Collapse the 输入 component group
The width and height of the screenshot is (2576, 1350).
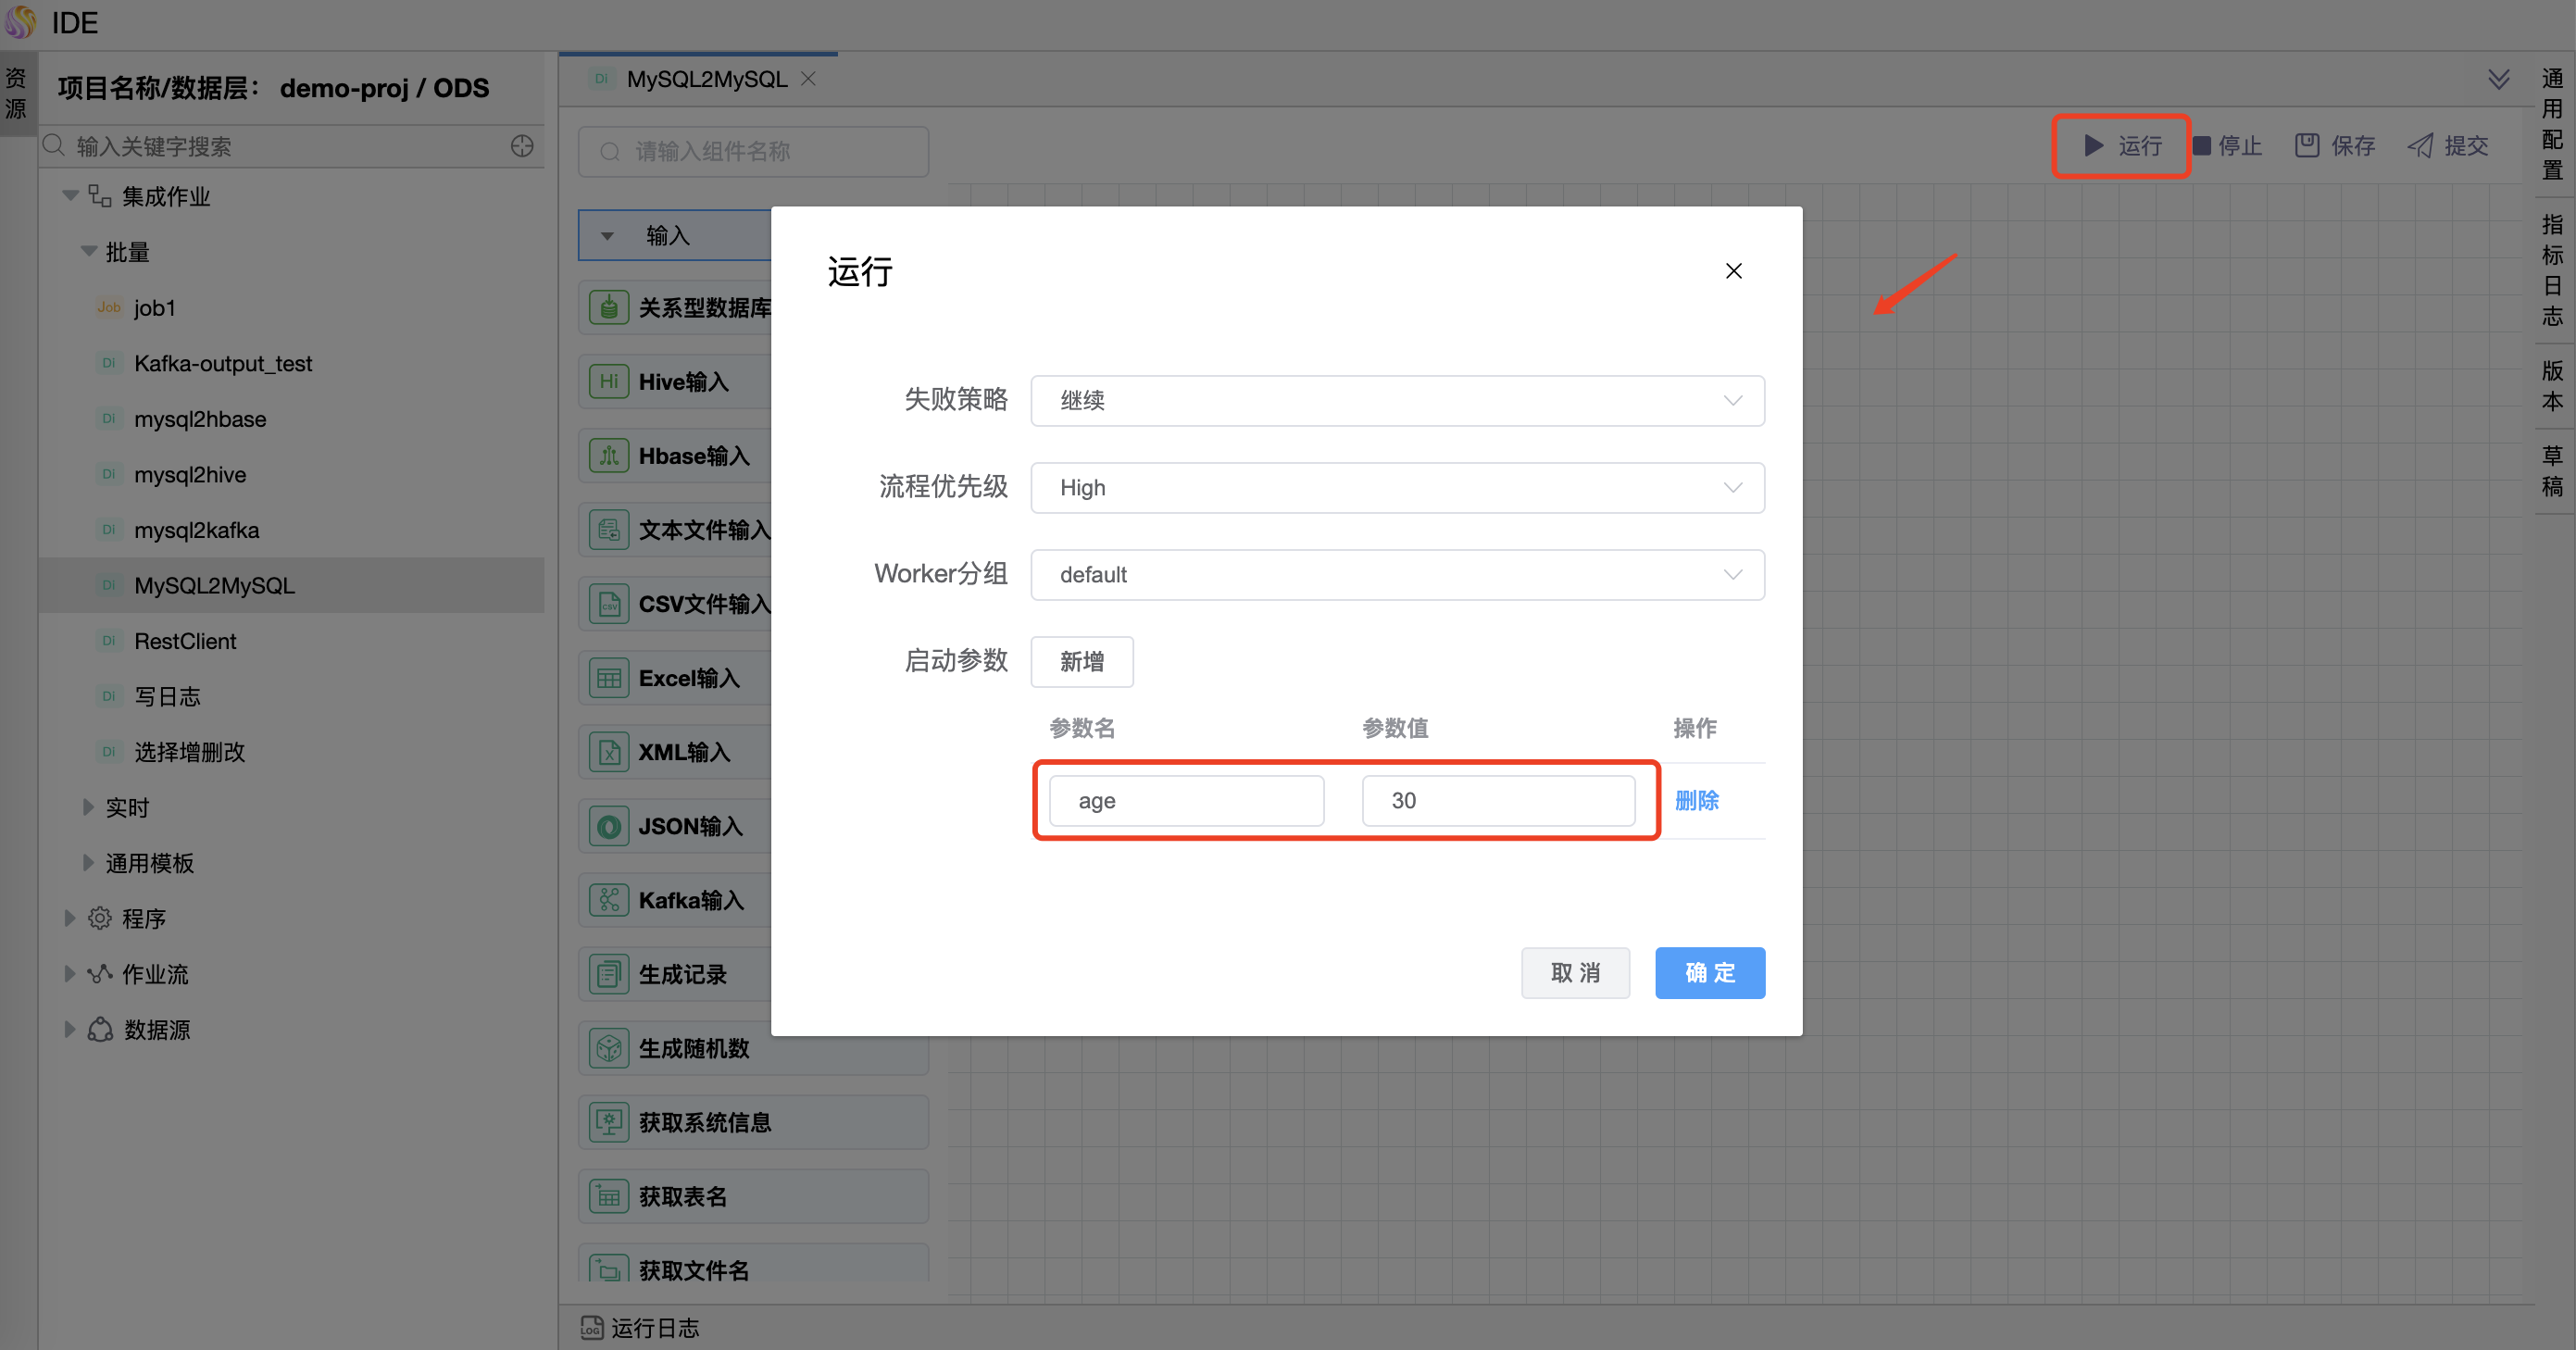pyautogui.click(x=607, y=236)
